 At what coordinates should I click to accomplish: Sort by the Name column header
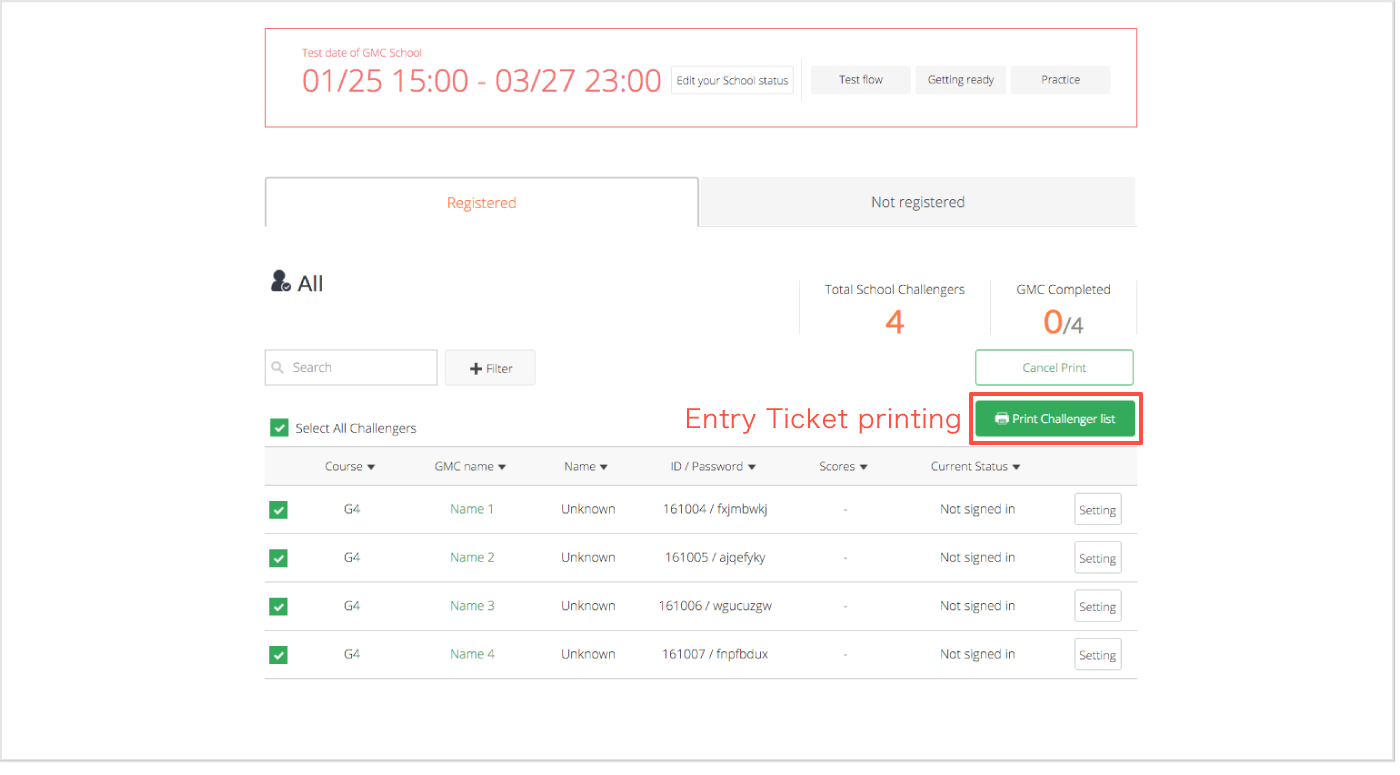[586, 466]
